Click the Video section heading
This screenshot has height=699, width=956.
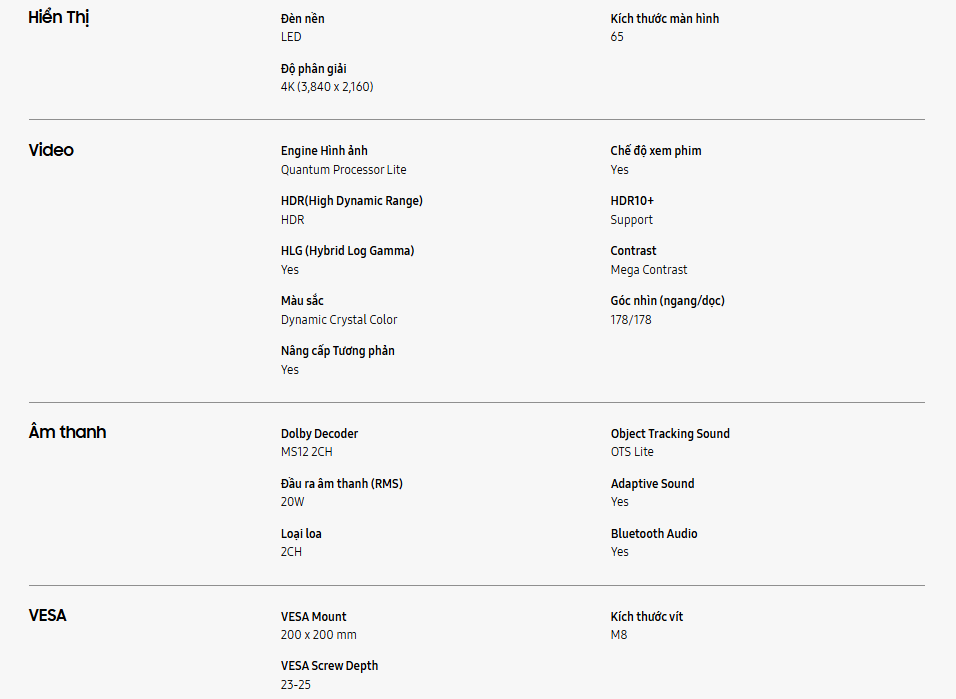51,150
